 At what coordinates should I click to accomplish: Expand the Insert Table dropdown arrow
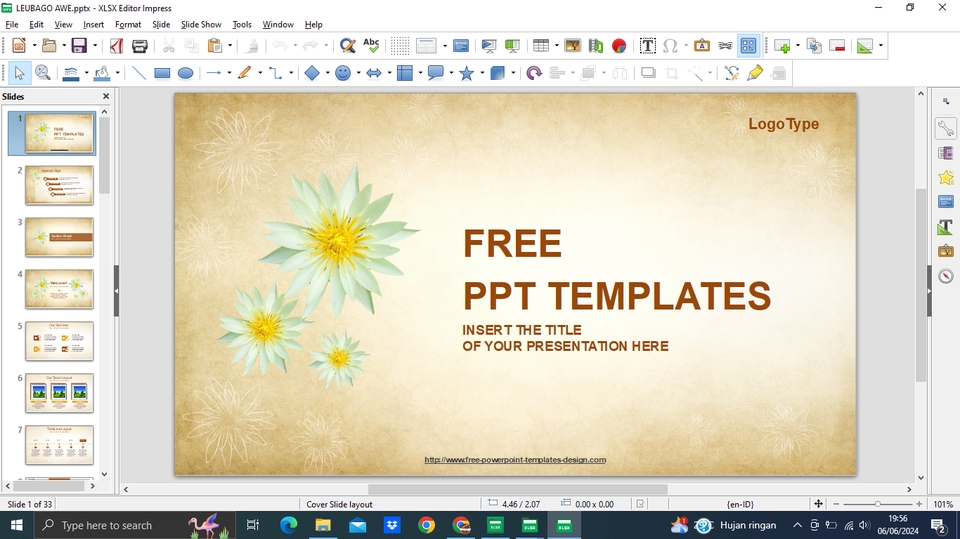click(x=557, y=46)
